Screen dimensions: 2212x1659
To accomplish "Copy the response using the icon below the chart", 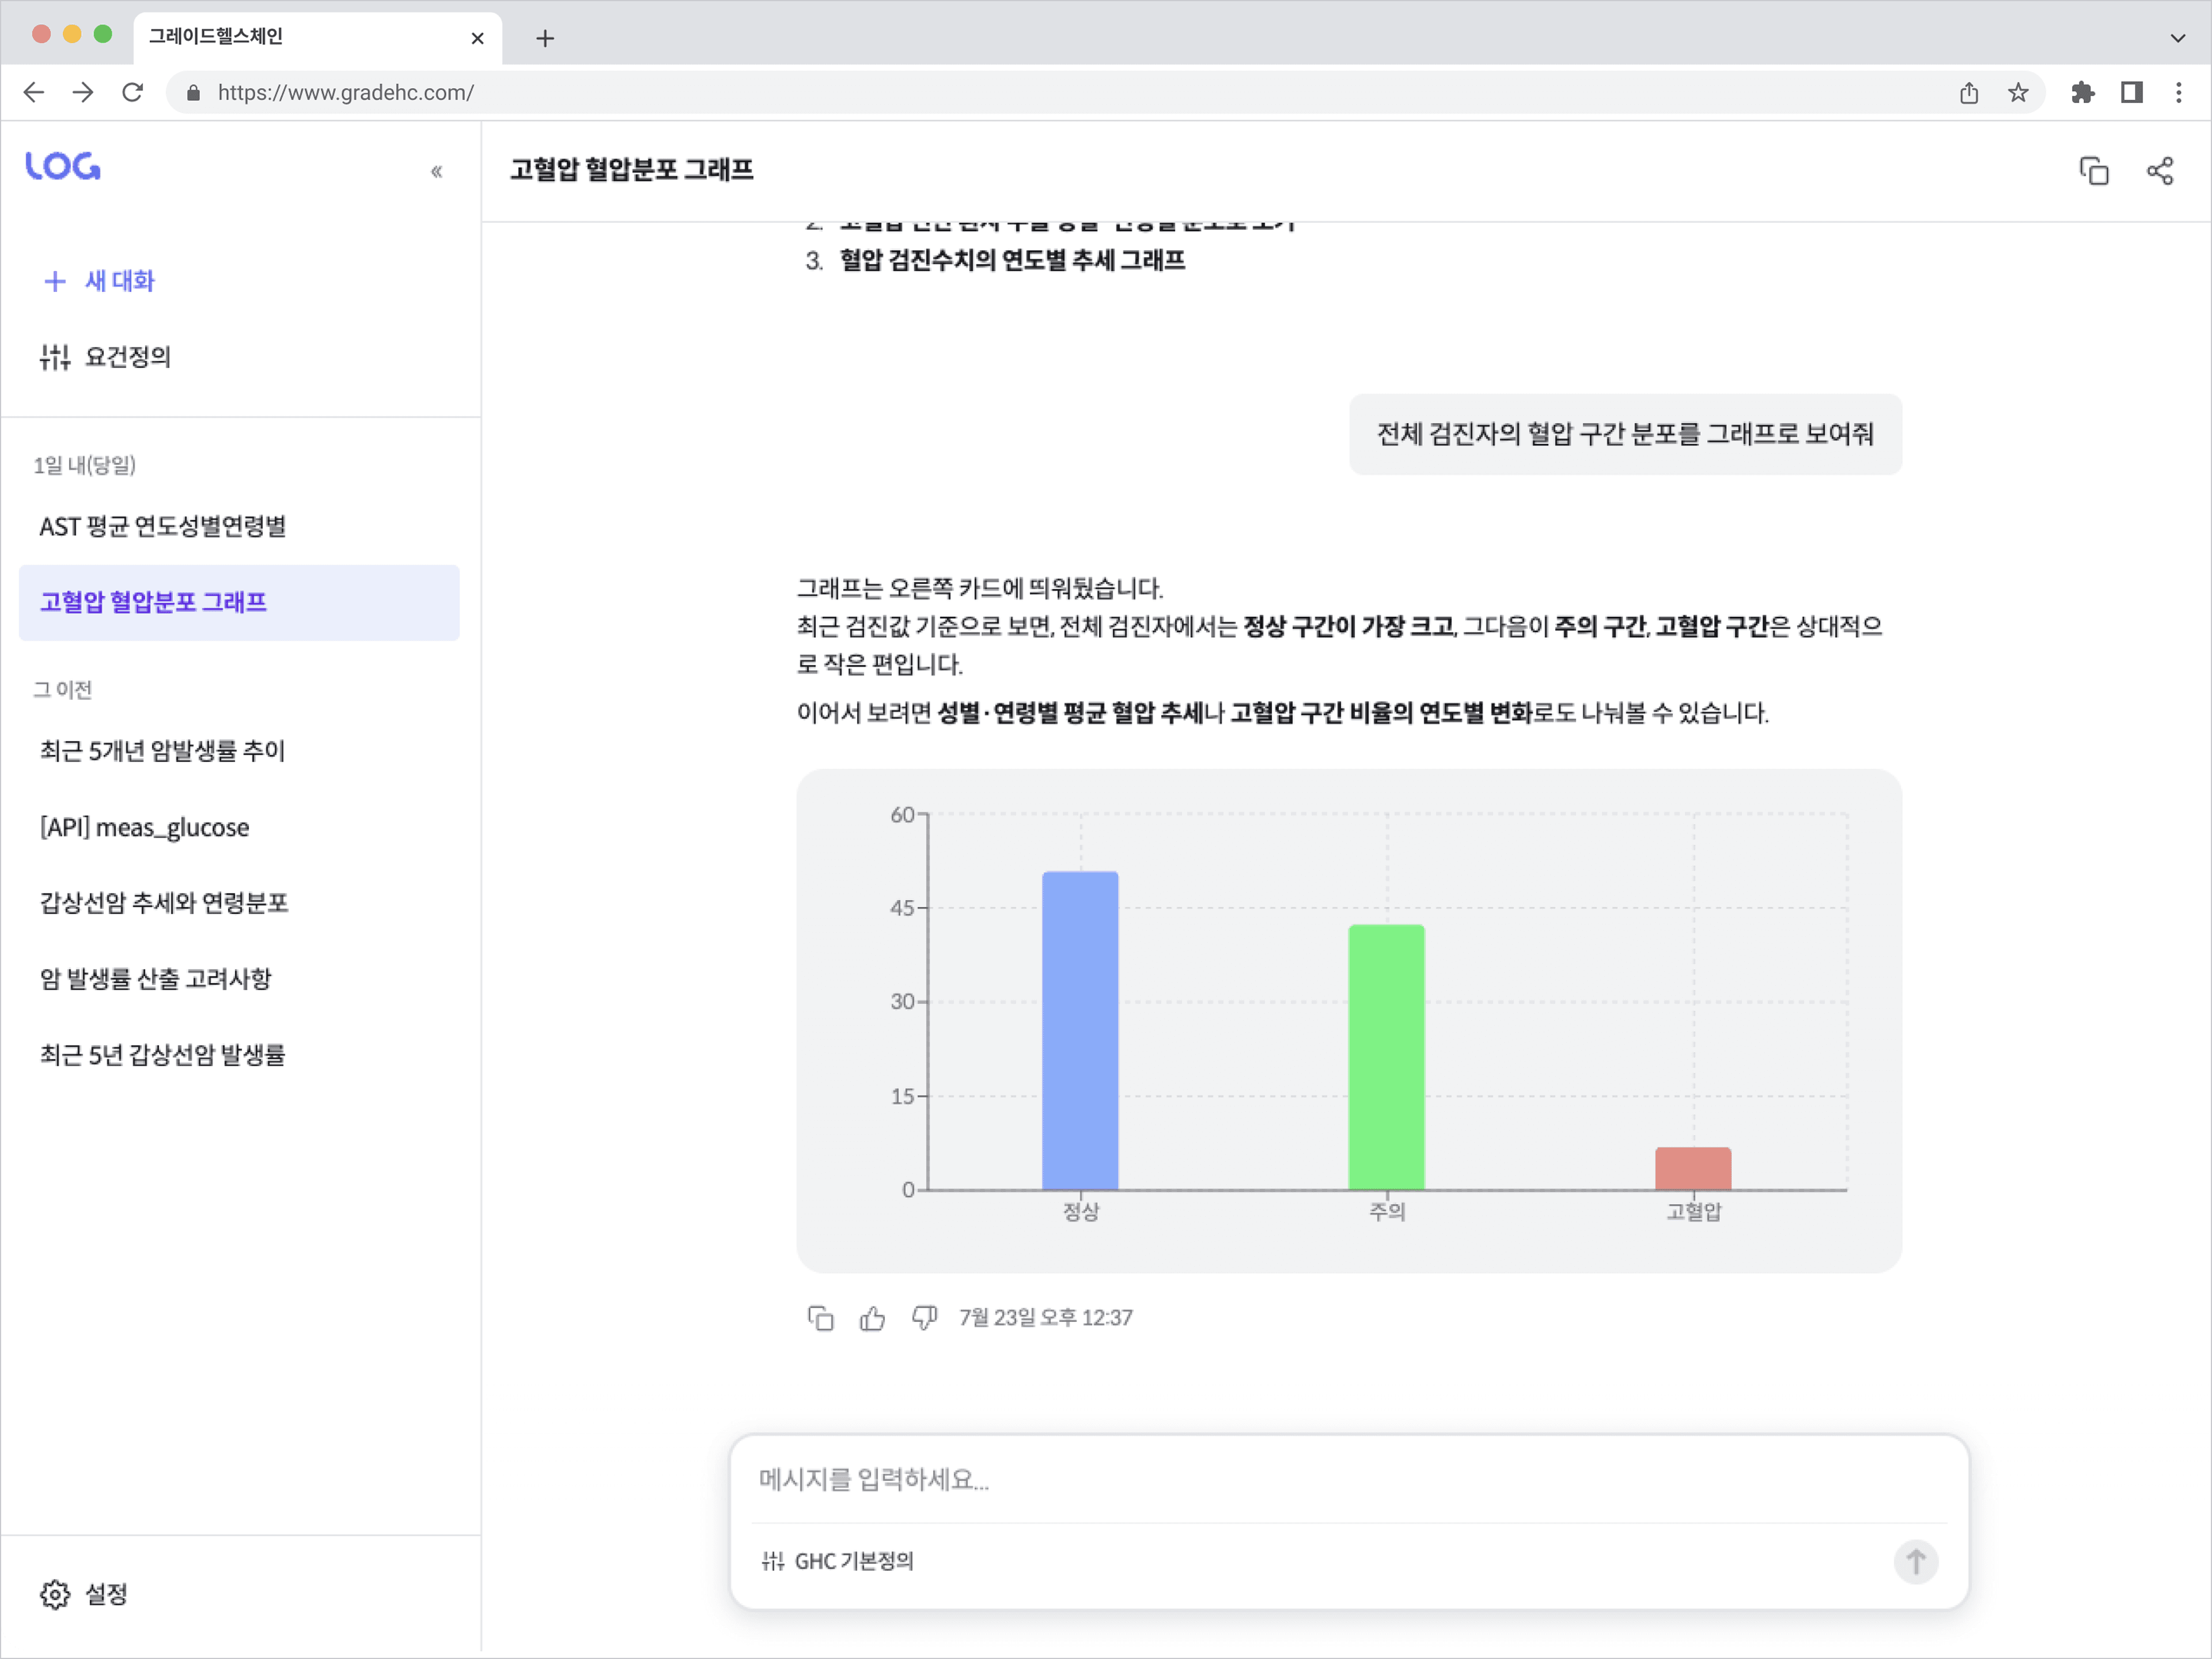I will [820, 1318].
